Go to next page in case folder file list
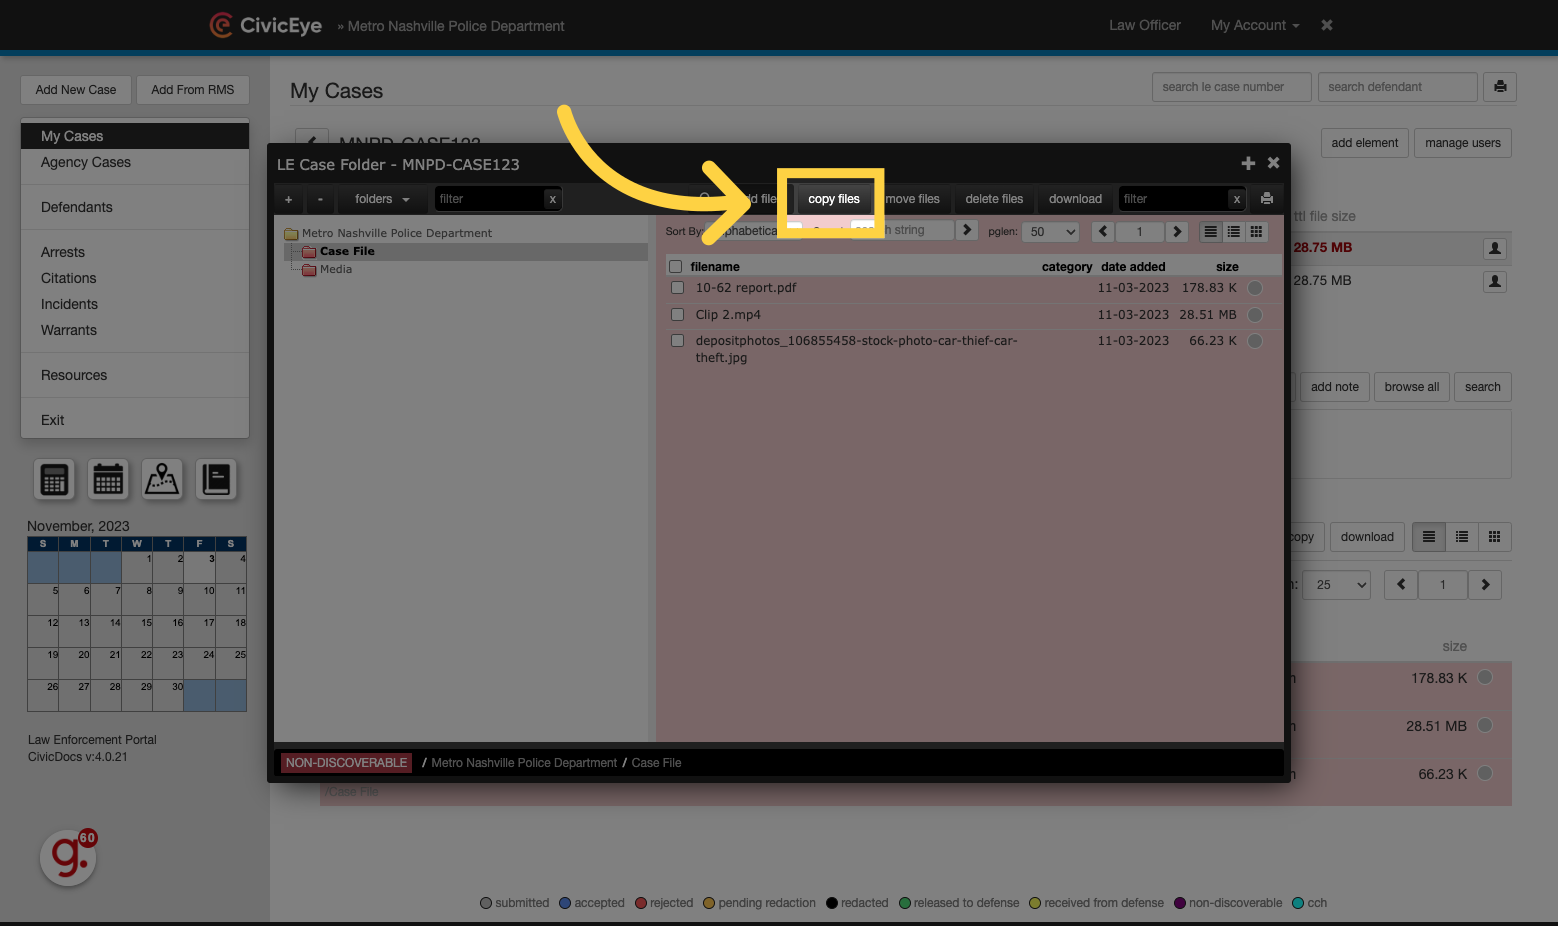This screenshot has height=926, width=1558. [1177, 231]
